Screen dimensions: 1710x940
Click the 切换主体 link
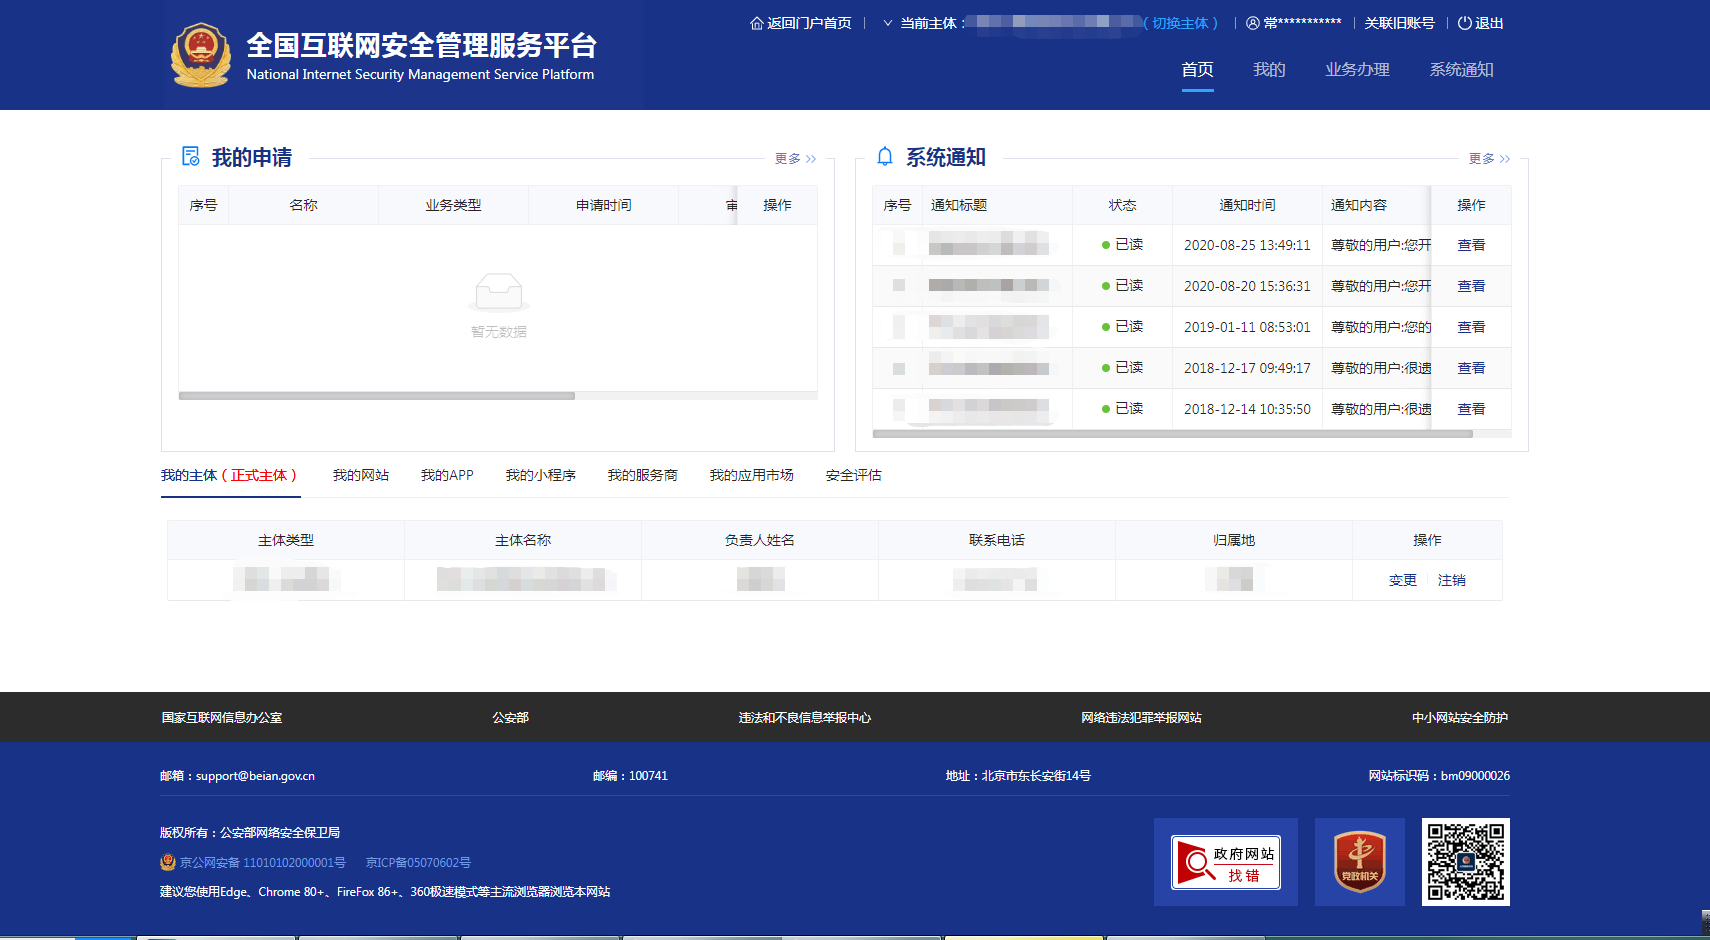[x=1180, y=22]
